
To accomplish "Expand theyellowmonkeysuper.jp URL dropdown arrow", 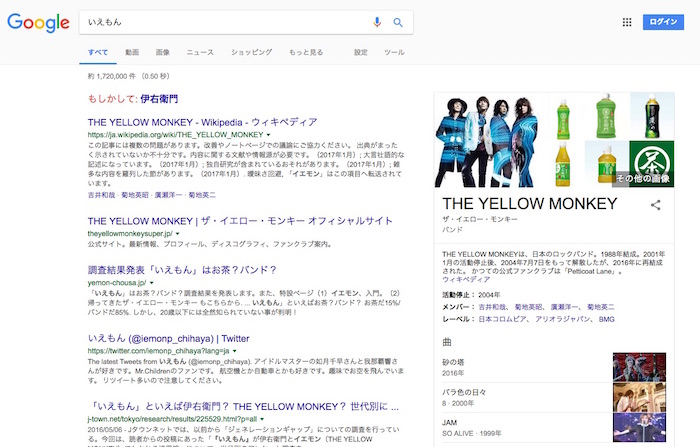I will click(177, 232).
